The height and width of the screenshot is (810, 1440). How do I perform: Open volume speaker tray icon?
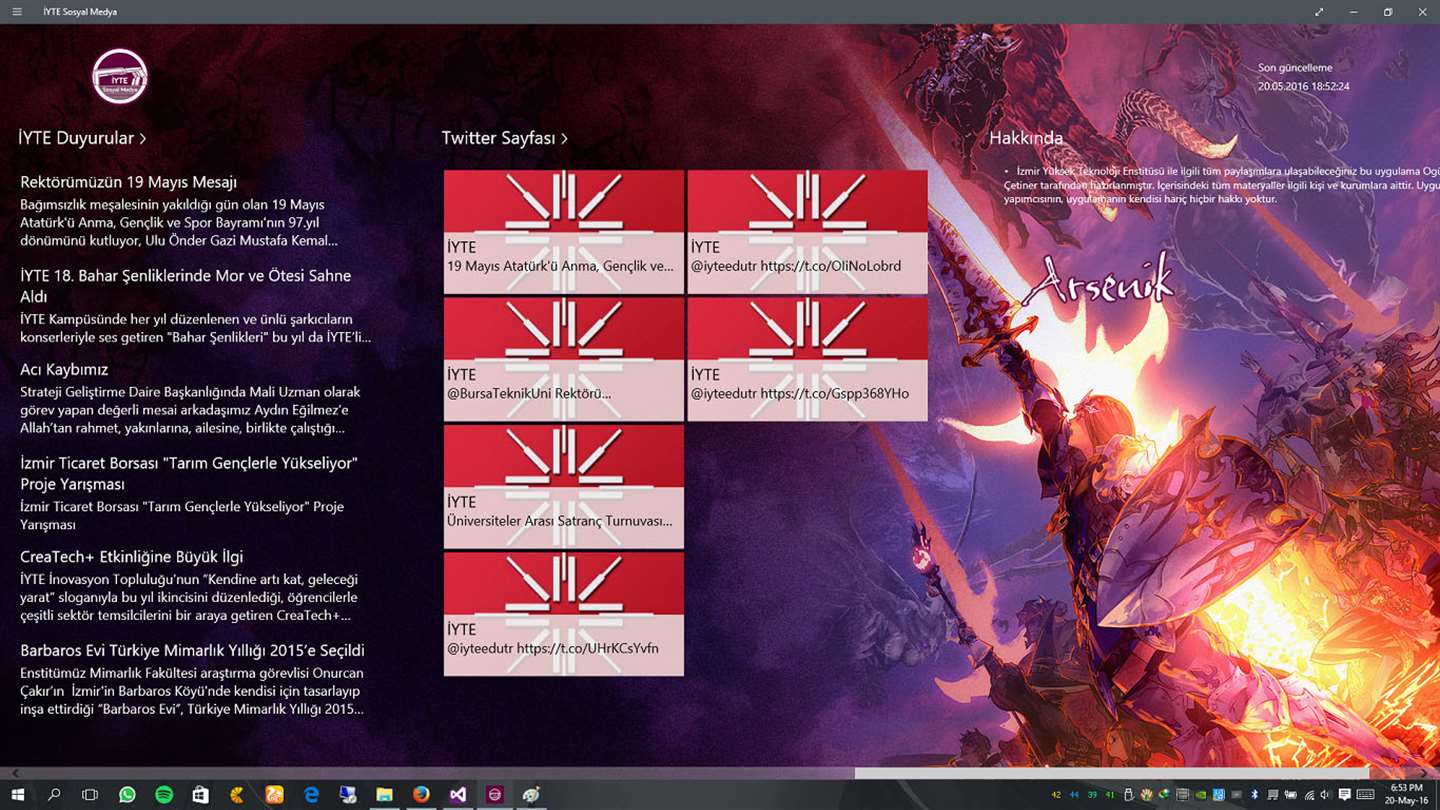1325,794
